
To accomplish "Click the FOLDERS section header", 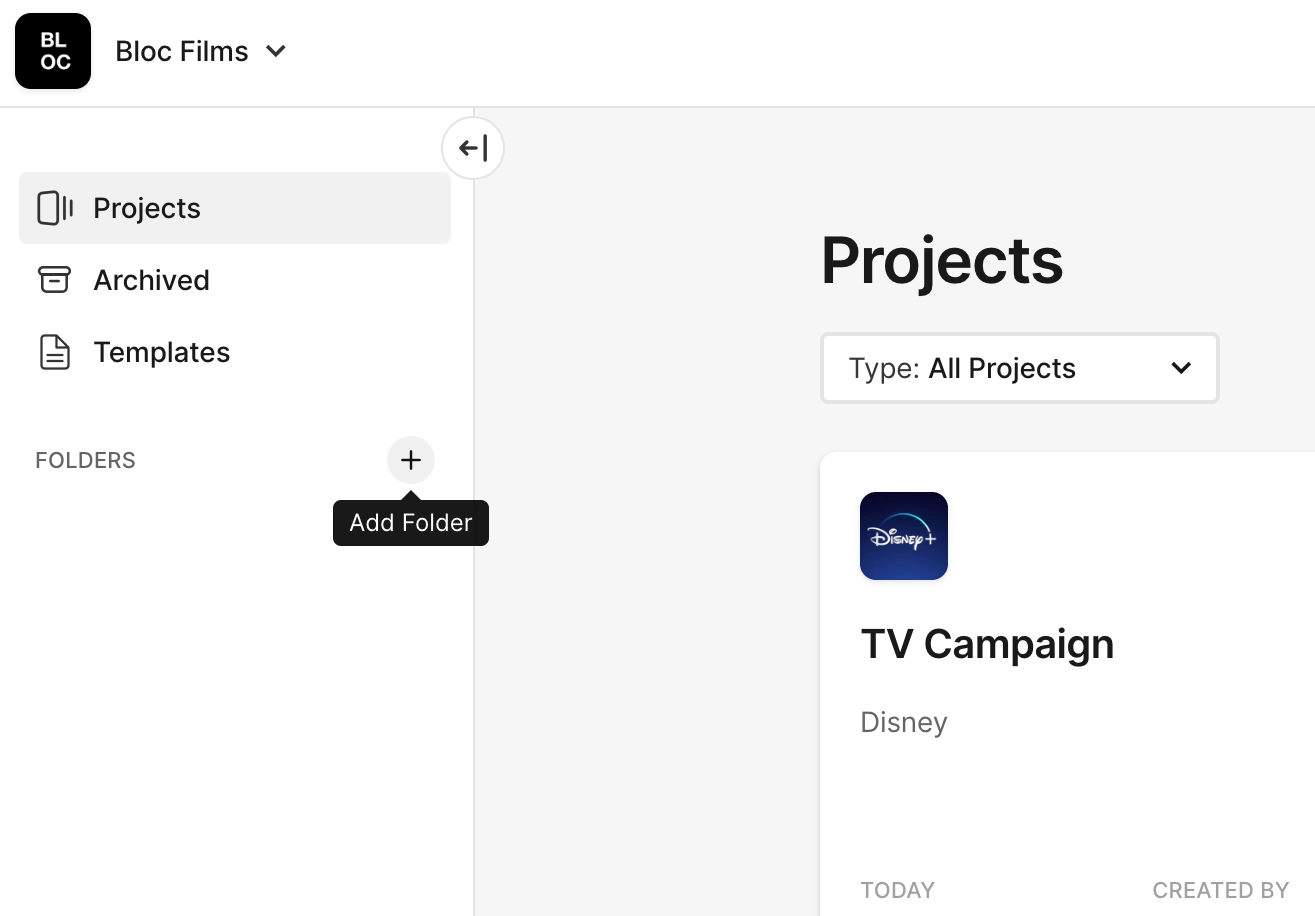I will click(x=85, y=461).
